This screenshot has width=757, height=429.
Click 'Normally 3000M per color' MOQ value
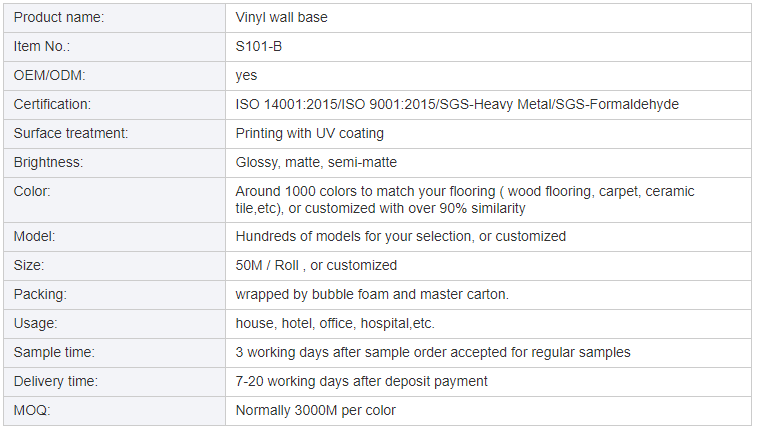click(x=316, y=411)
